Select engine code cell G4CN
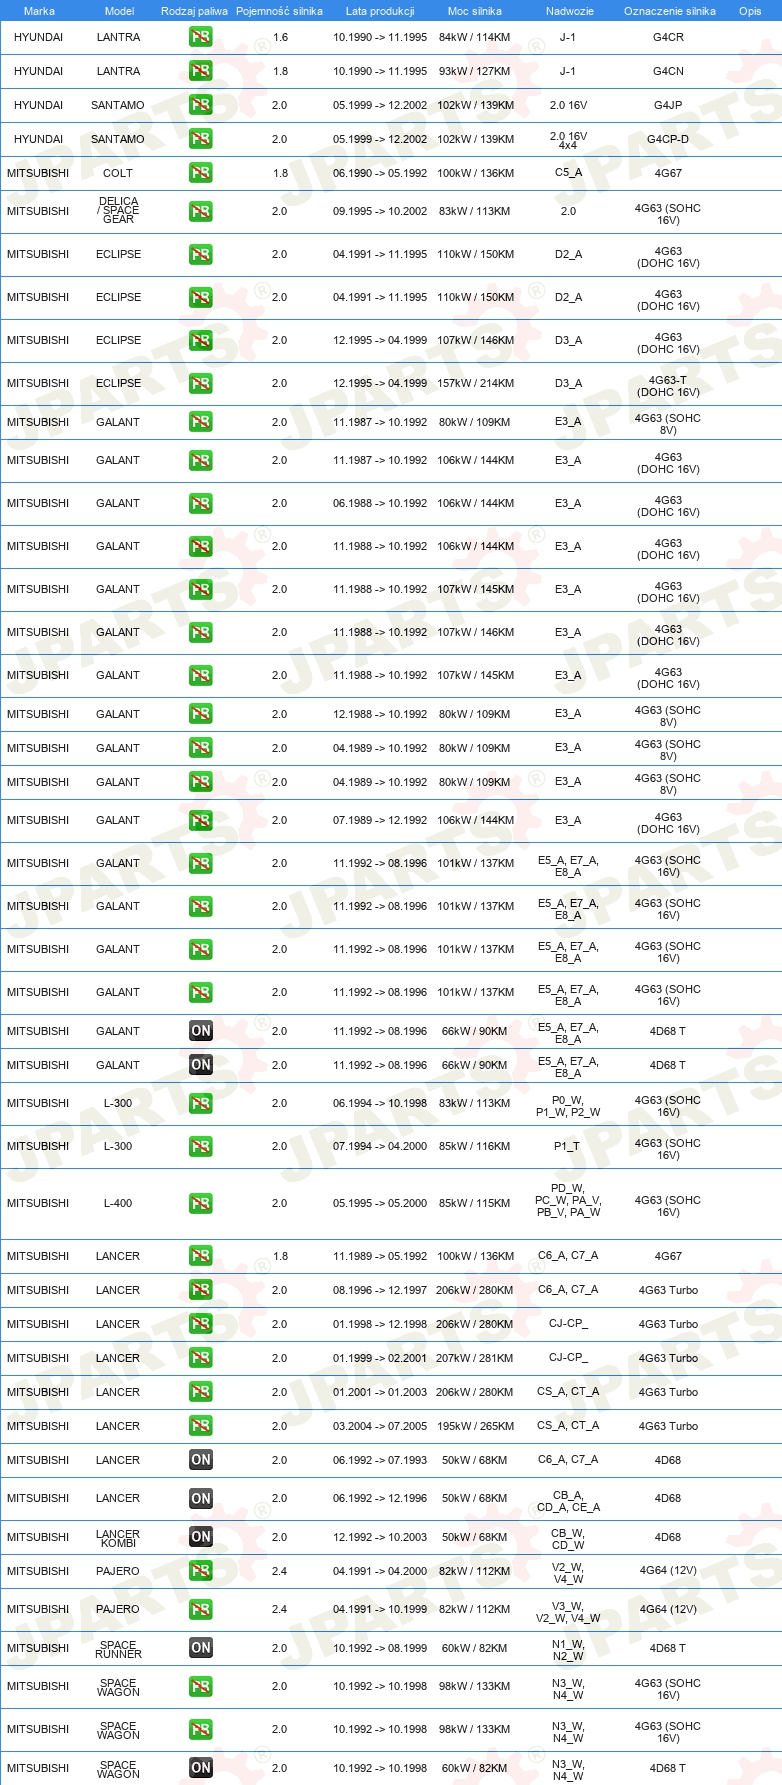 (x=668, y=71)
